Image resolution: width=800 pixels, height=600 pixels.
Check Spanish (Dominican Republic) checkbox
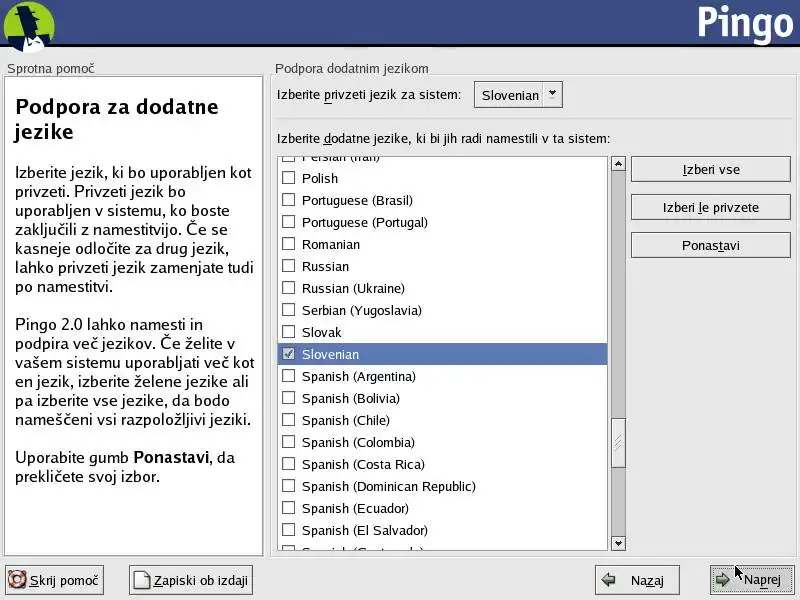click(x=288, y=486)
